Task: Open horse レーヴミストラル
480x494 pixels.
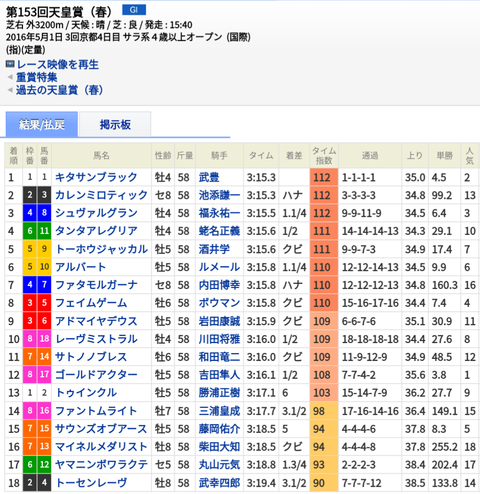Action: coord(96,339)
